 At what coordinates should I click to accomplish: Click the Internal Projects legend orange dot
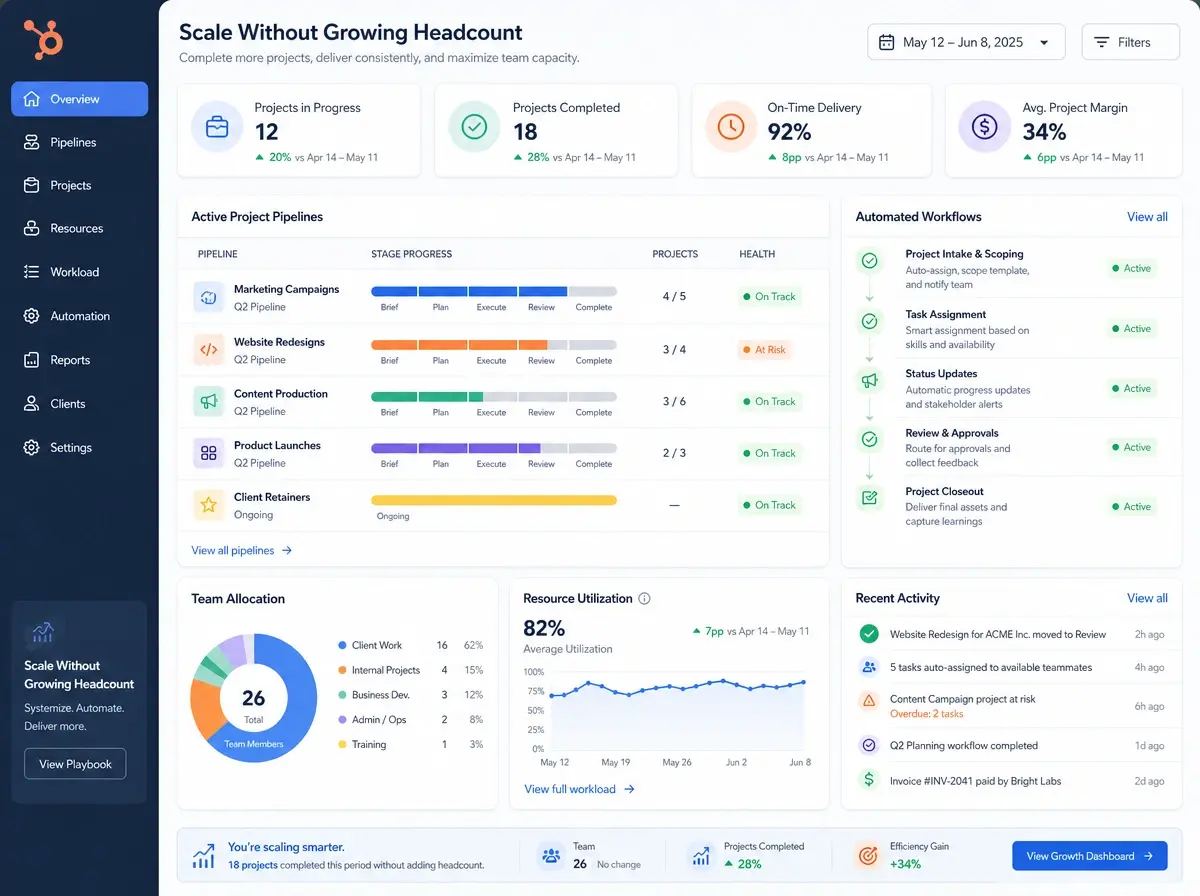coord(342,670)
